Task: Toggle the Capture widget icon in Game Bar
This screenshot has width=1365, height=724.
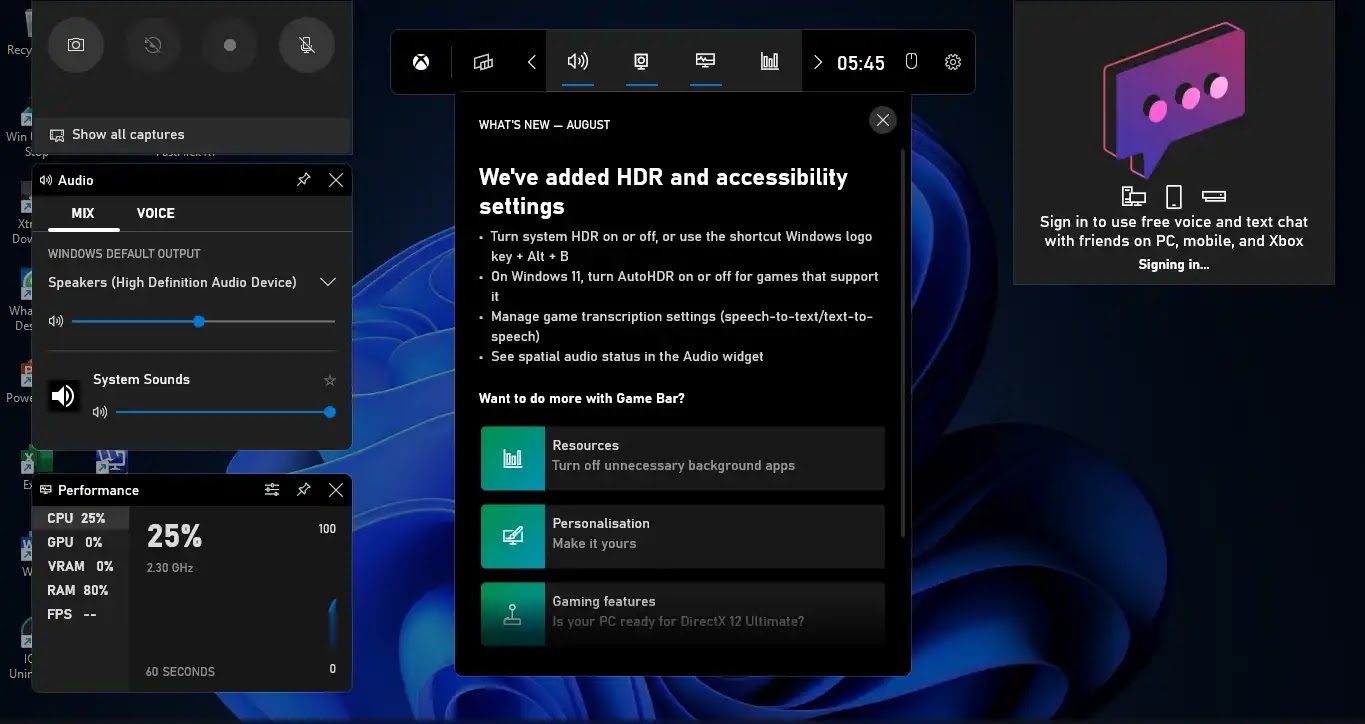Action: [642, 62]
